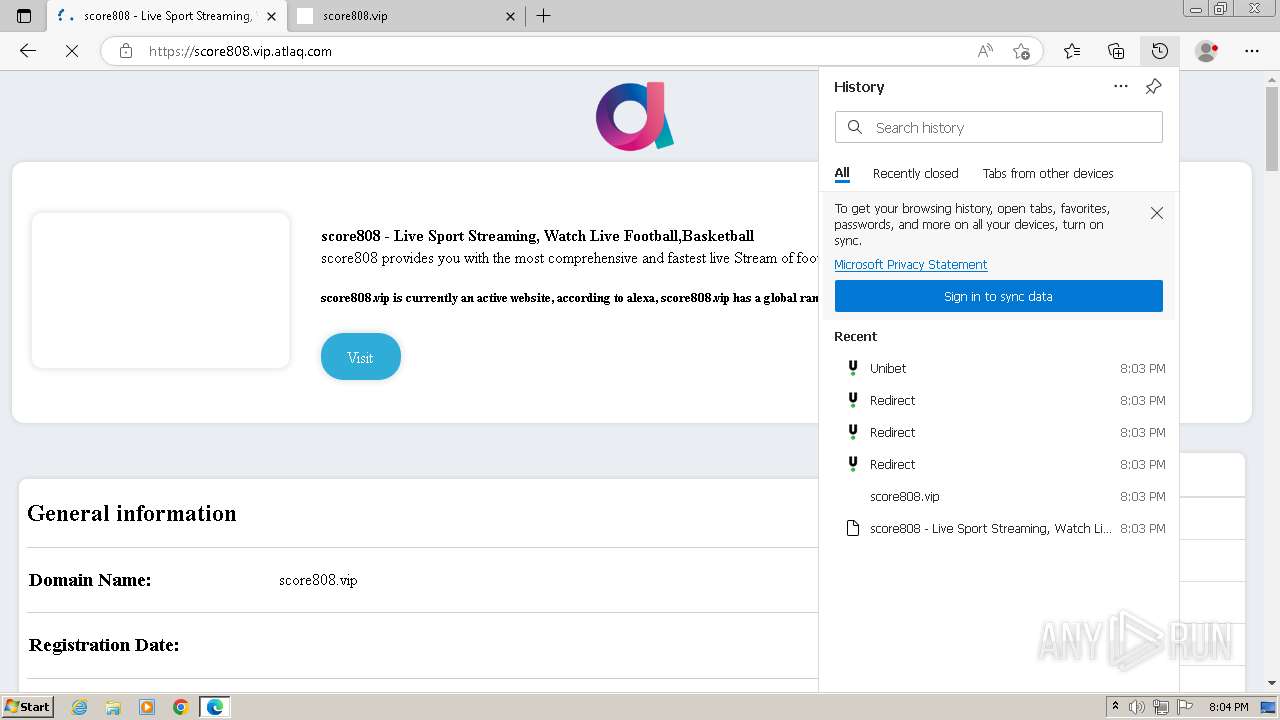Open Microsoft Privacy Statement link
Viewport: 1280px width, 720px height.
[911, 265]
